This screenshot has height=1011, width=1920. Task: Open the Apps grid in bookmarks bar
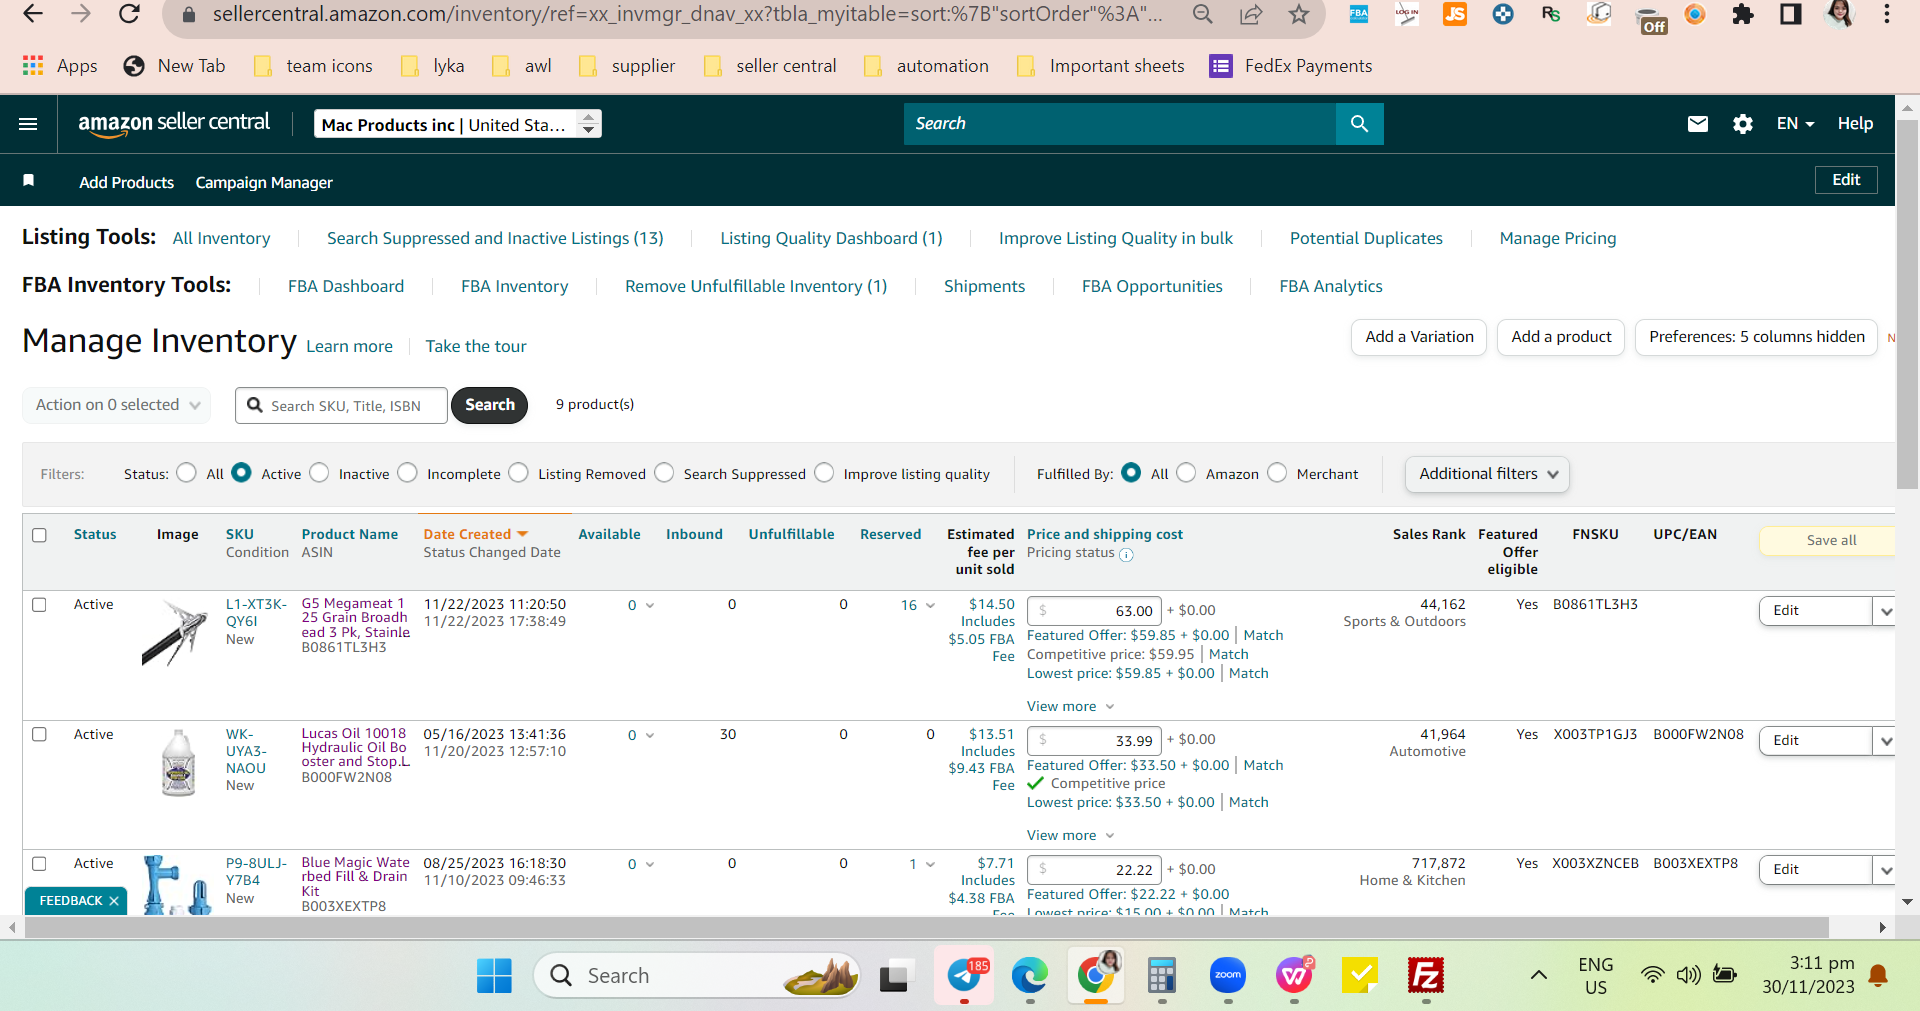tap(60, 66)
